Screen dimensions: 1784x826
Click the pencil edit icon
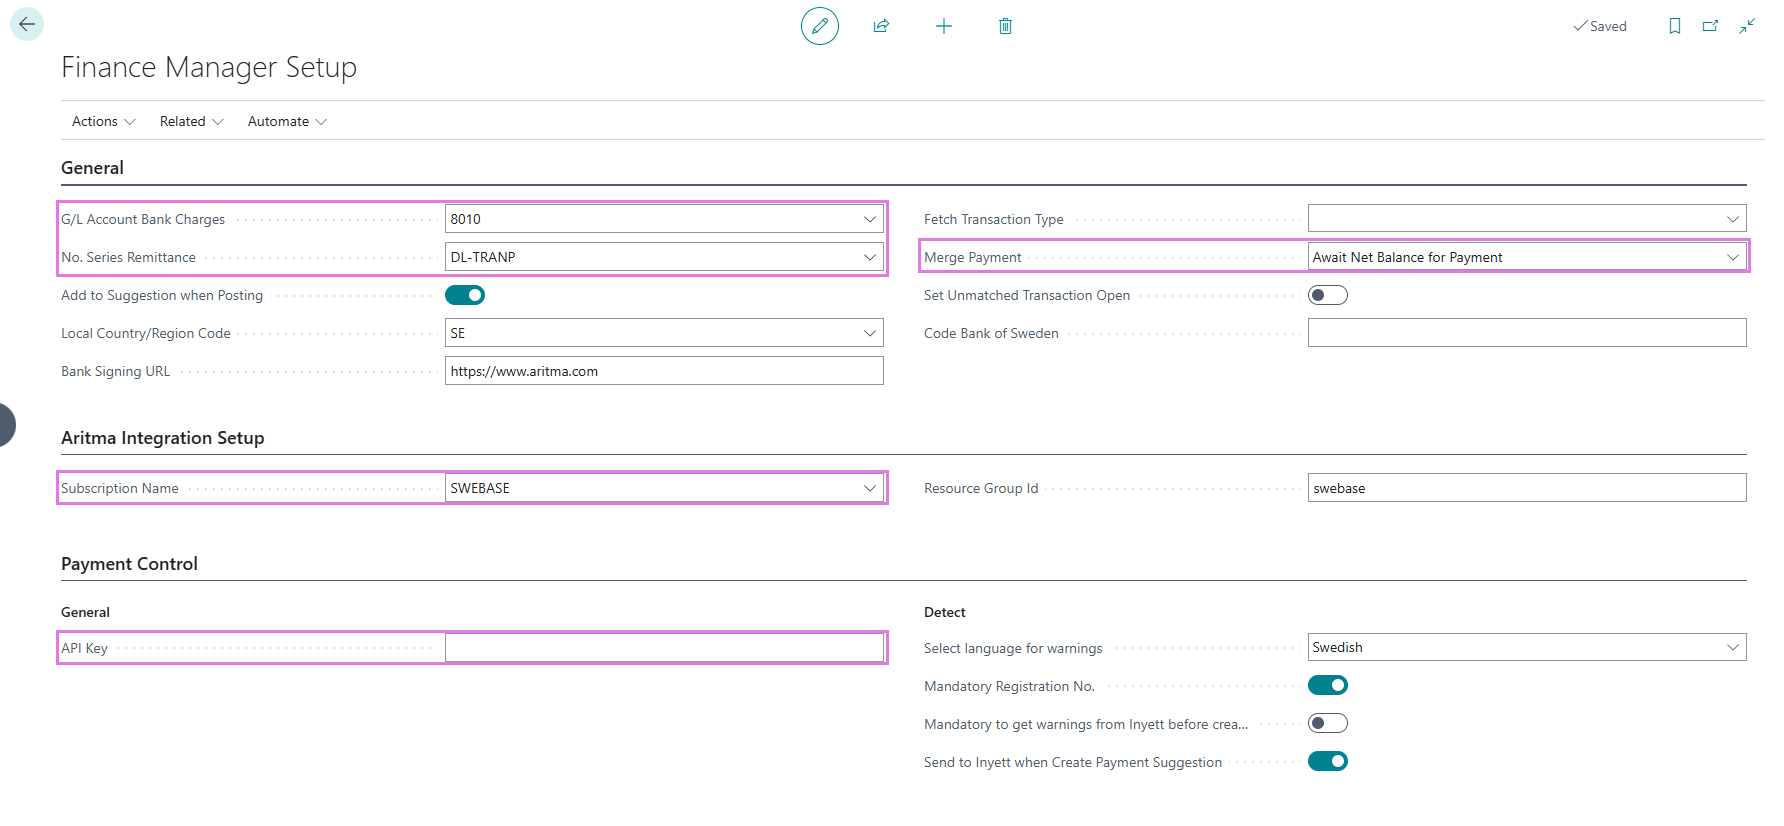pos(820,26)
